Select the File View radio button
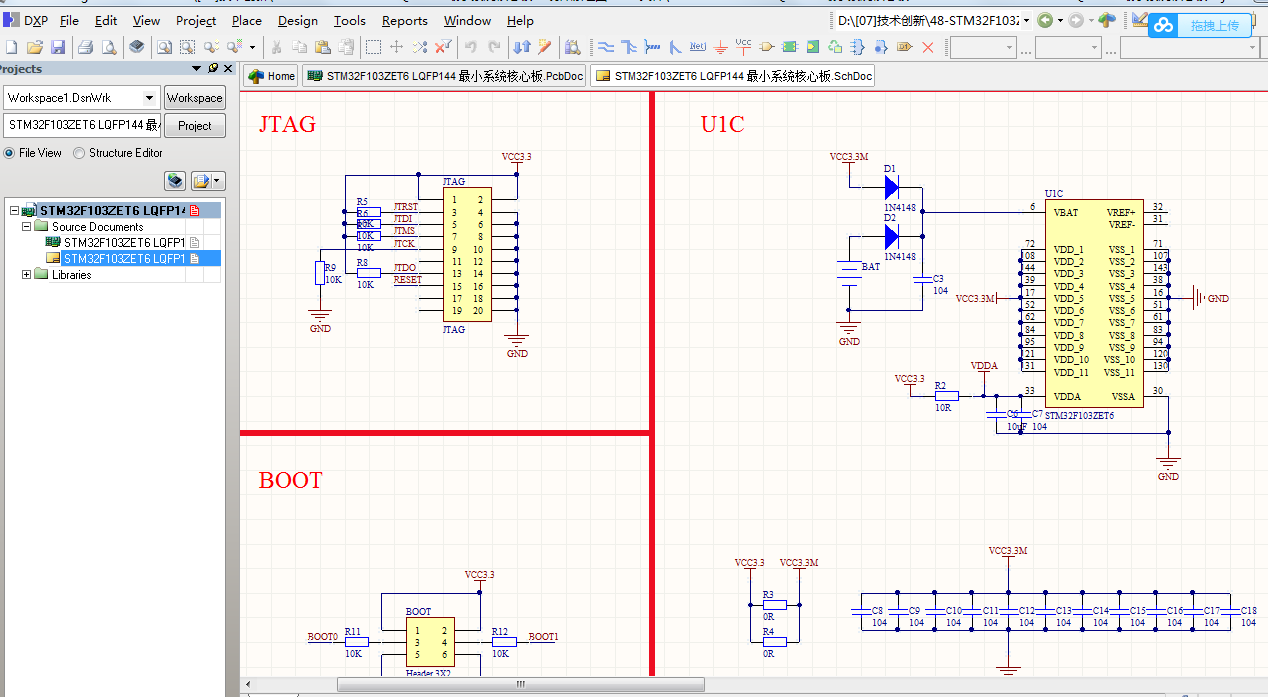Screen dimensions: 1268x697 (10, 153)
